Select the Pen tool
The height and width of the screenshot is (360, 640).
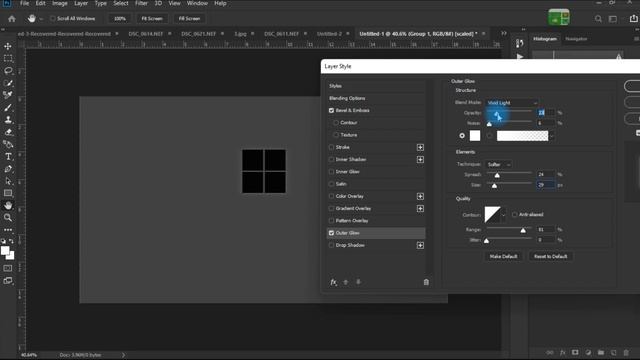(x=8, y=169)
